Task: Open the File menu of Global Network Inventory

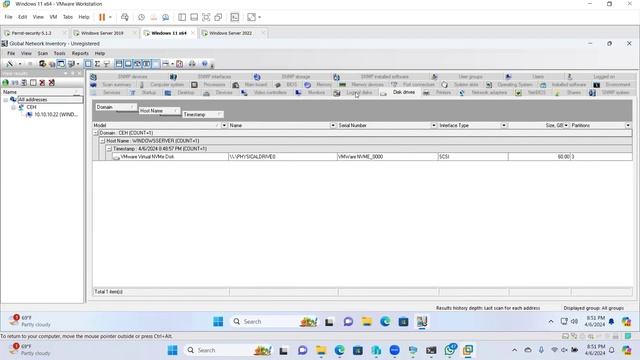Action: pos(11,53)
